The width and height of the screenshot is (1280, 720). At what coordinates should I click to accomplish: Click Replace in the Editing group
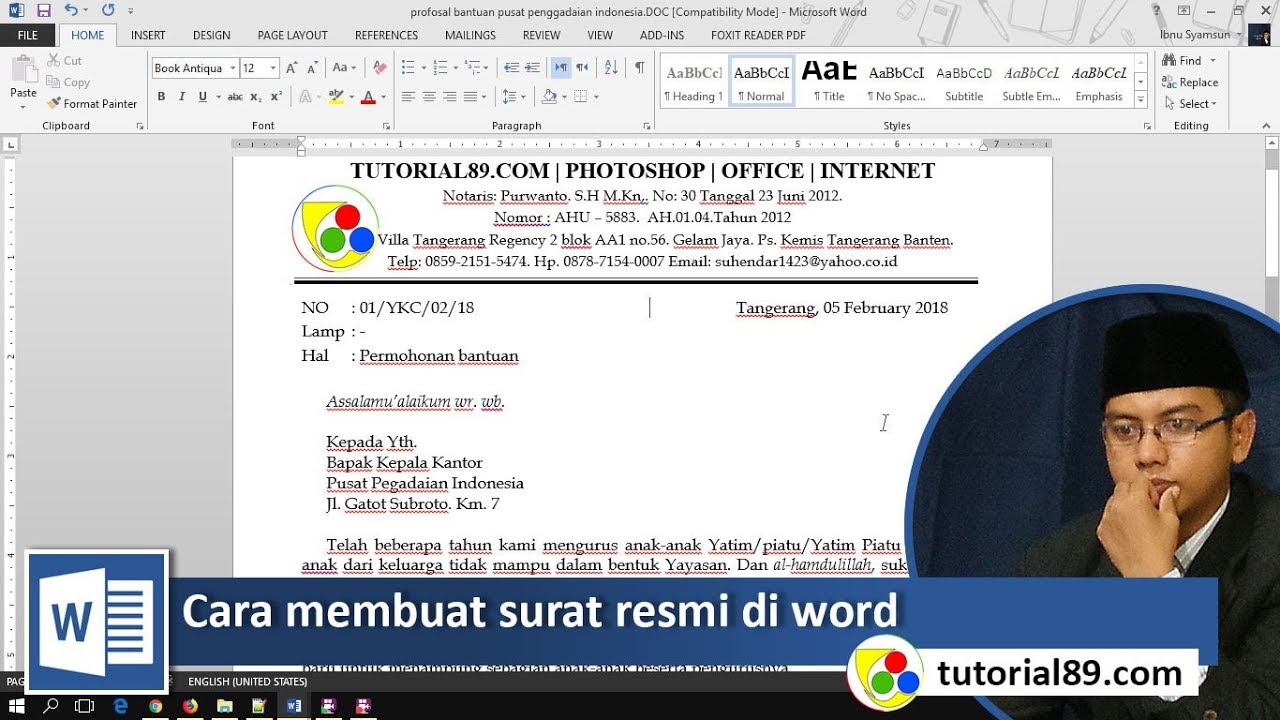coord(1190,82)
